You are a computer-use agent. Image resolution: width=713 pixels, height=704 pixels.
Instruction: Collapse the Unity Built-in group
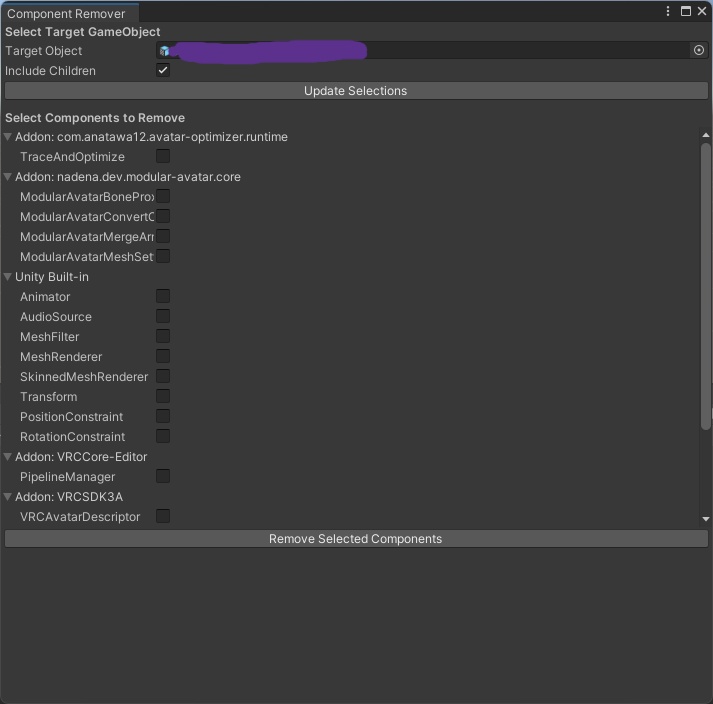click(x=8, y=277)
